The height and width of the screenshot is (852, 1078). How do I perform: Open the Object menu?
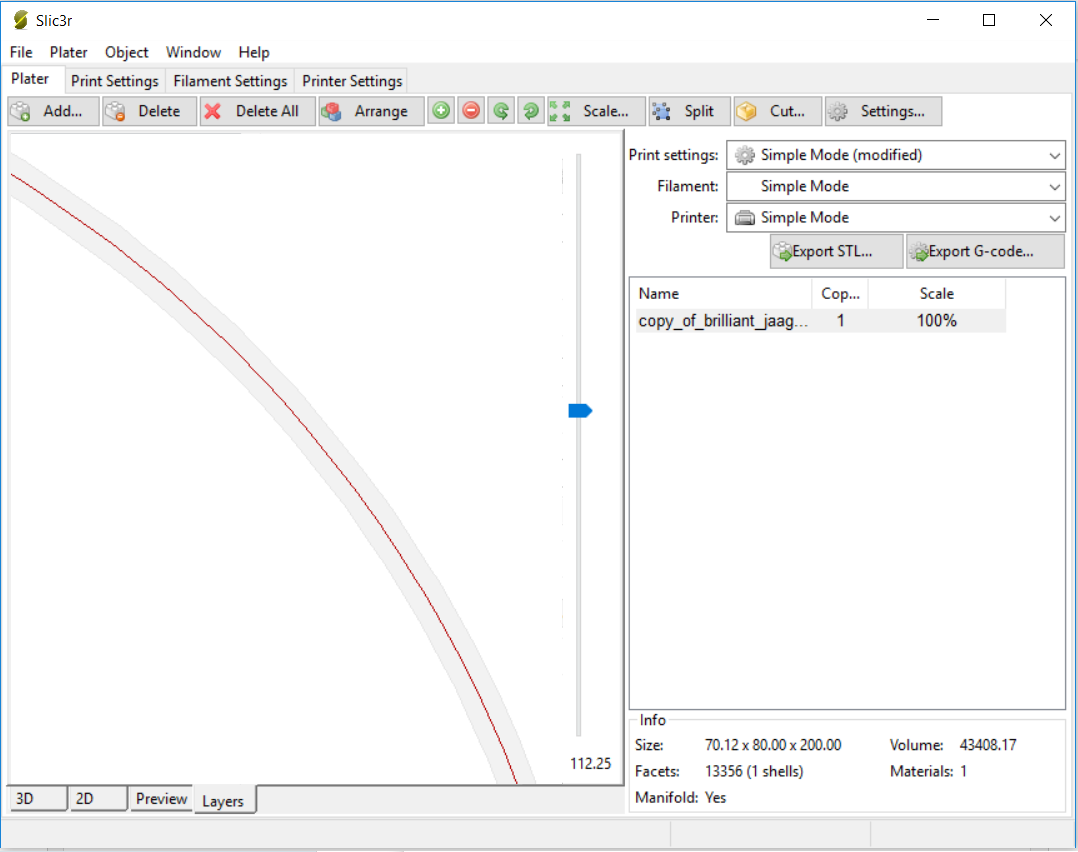pos(126,52)
